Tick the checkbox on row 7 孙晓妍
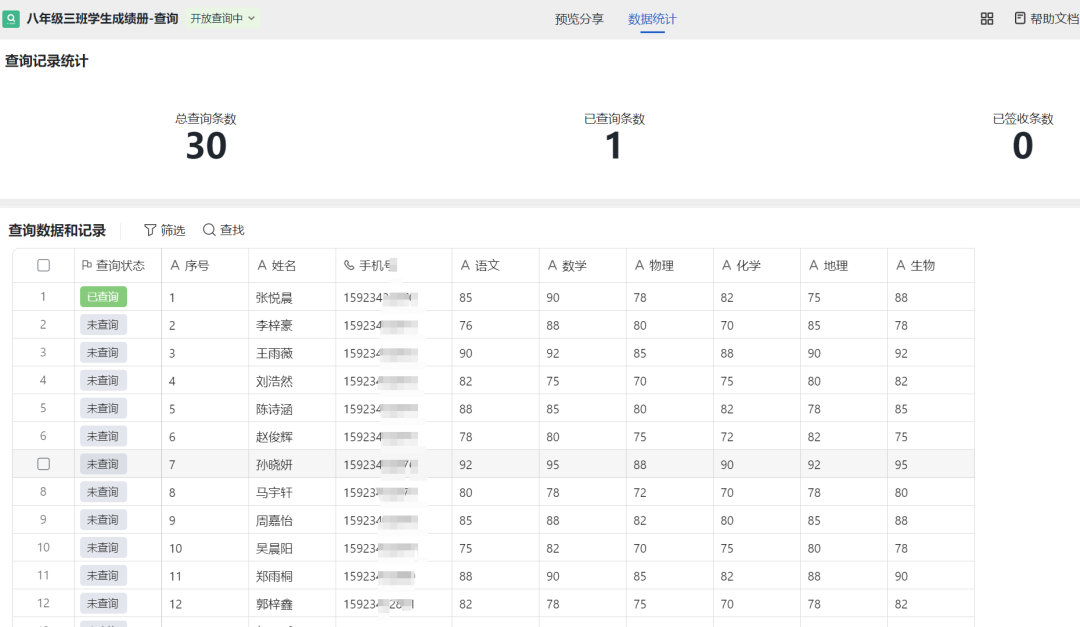Viewport: 1080px width, 627px height. pos(43,464)
